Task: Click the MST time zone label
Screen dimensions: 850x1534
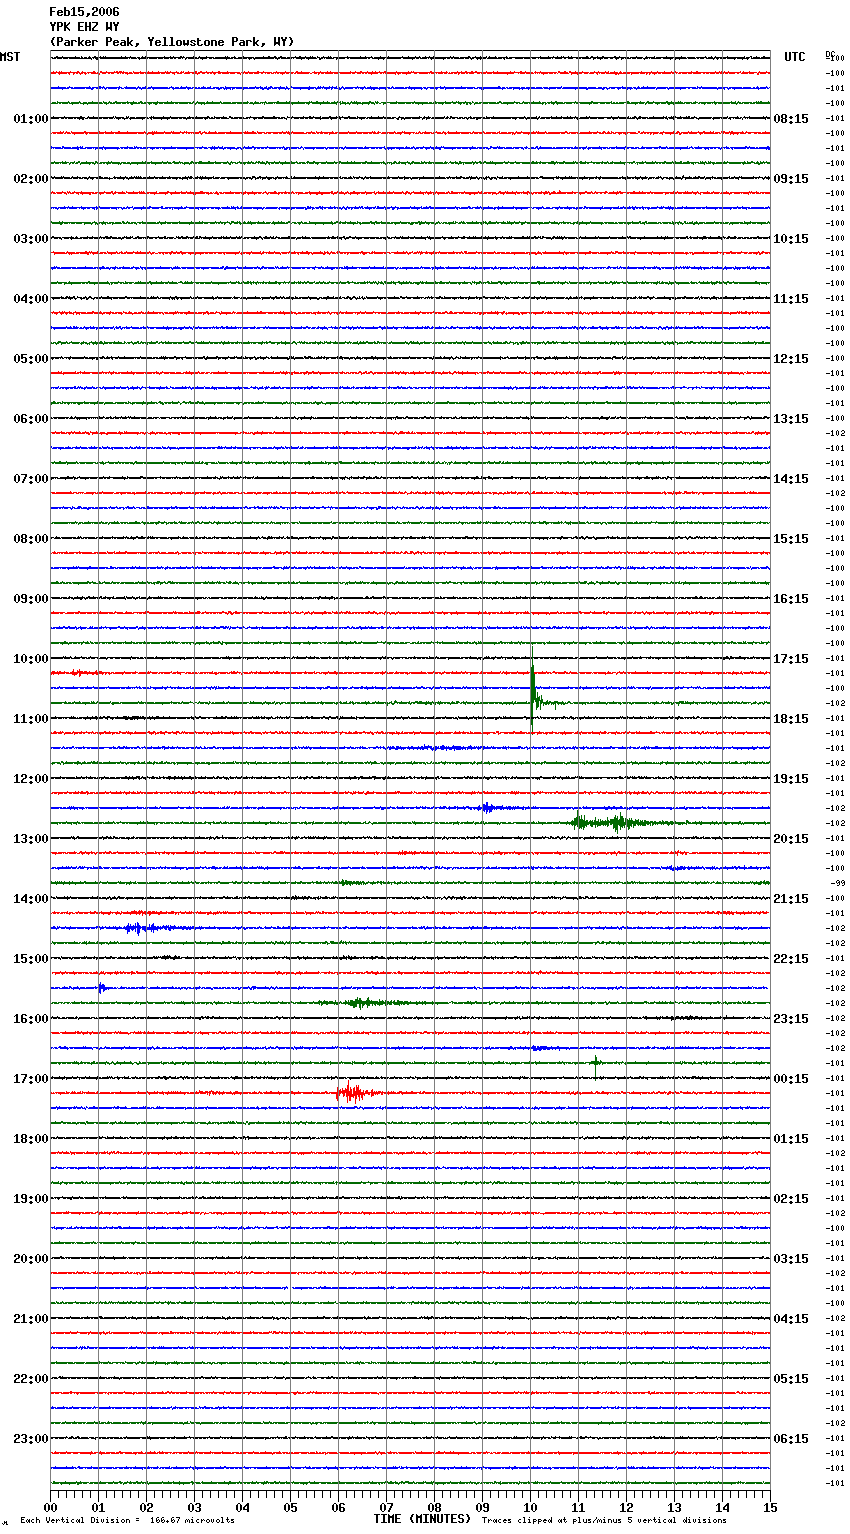Action: (10, 57)
